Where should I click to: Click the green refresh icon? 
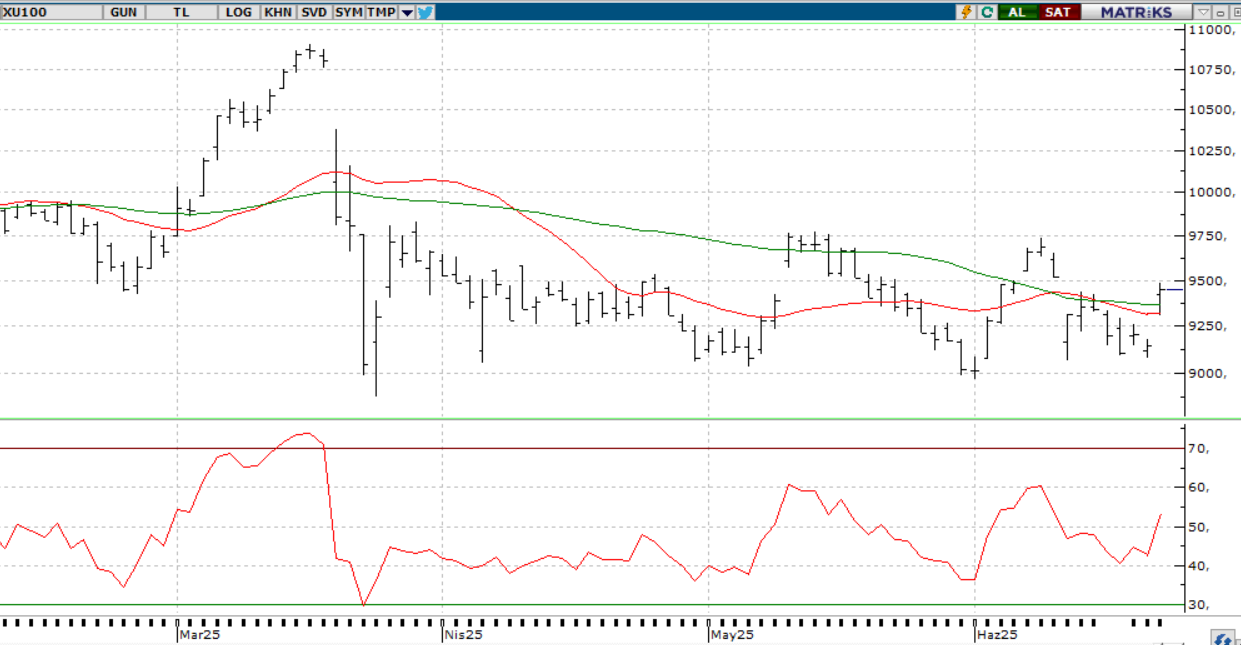click(987, 12)
